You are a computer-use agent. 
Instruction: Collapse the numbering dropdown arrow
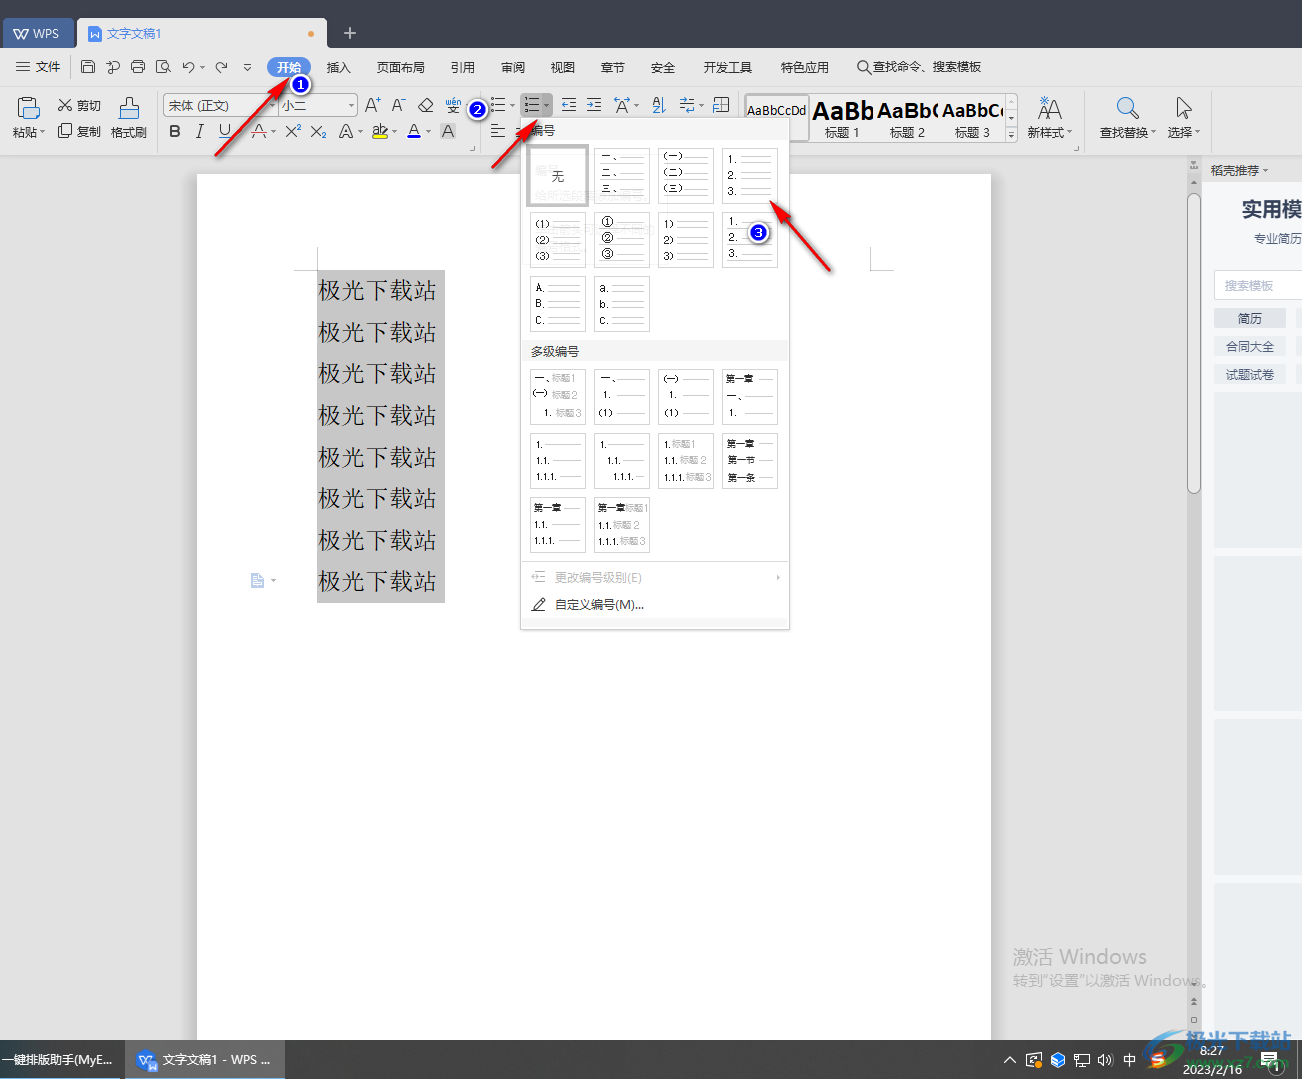point(546,105)
